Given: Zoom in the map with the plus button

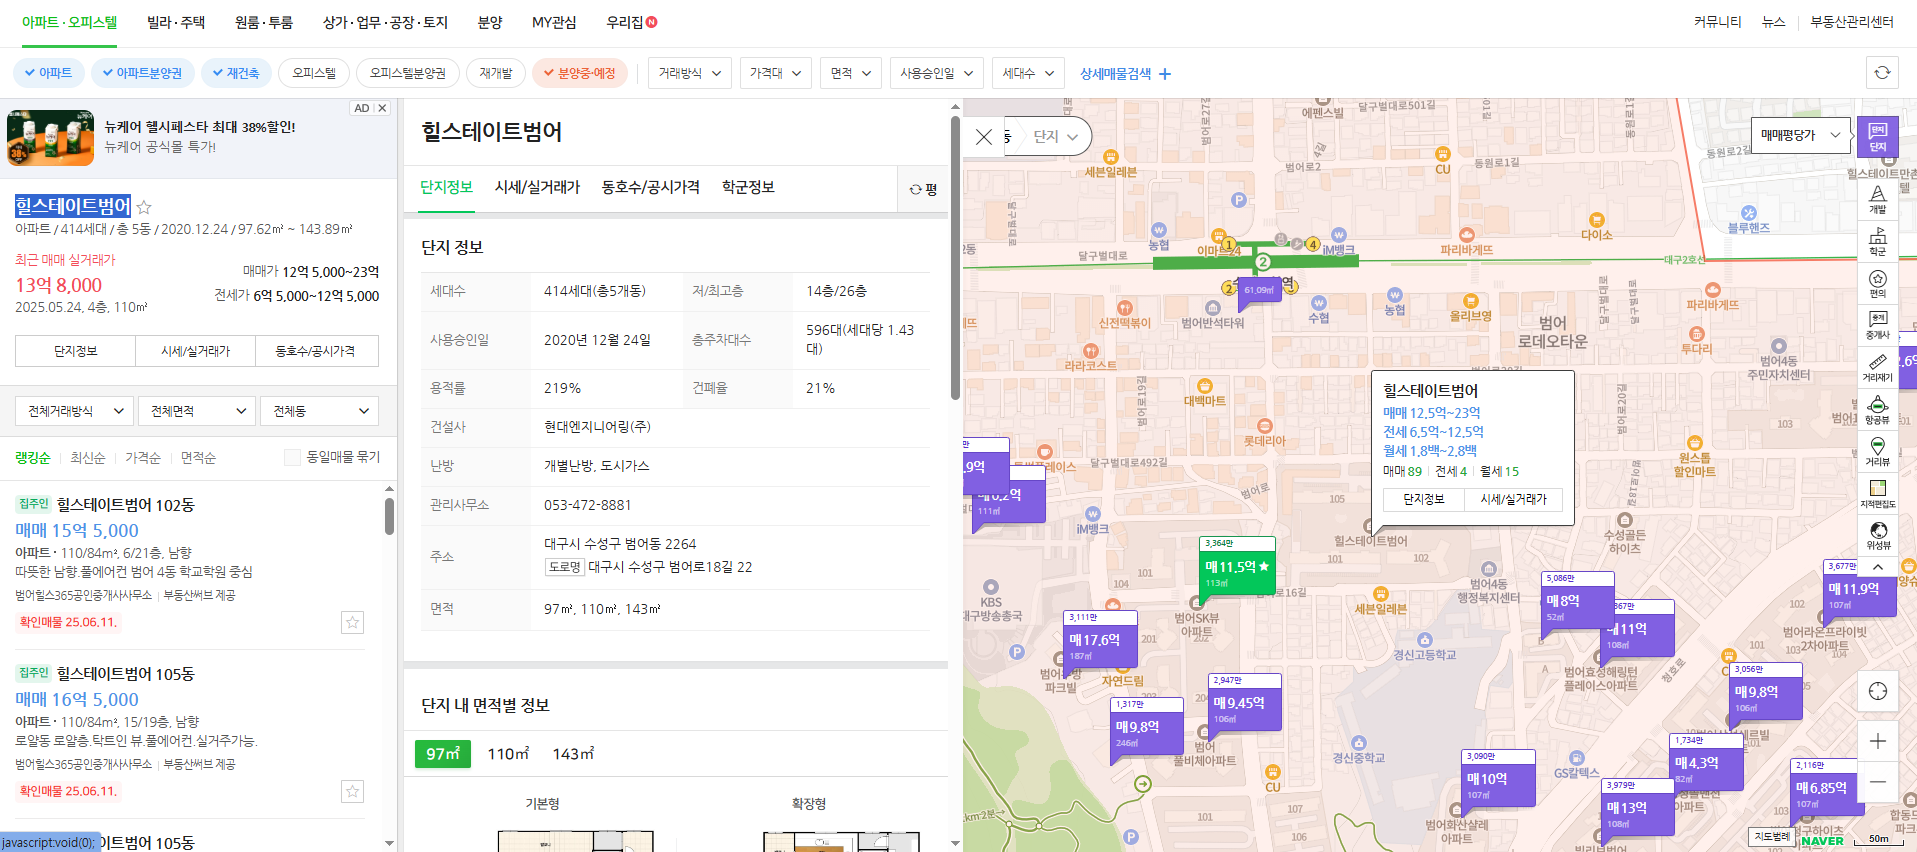Looking at the screenshot, I should tap(1877, 741).
